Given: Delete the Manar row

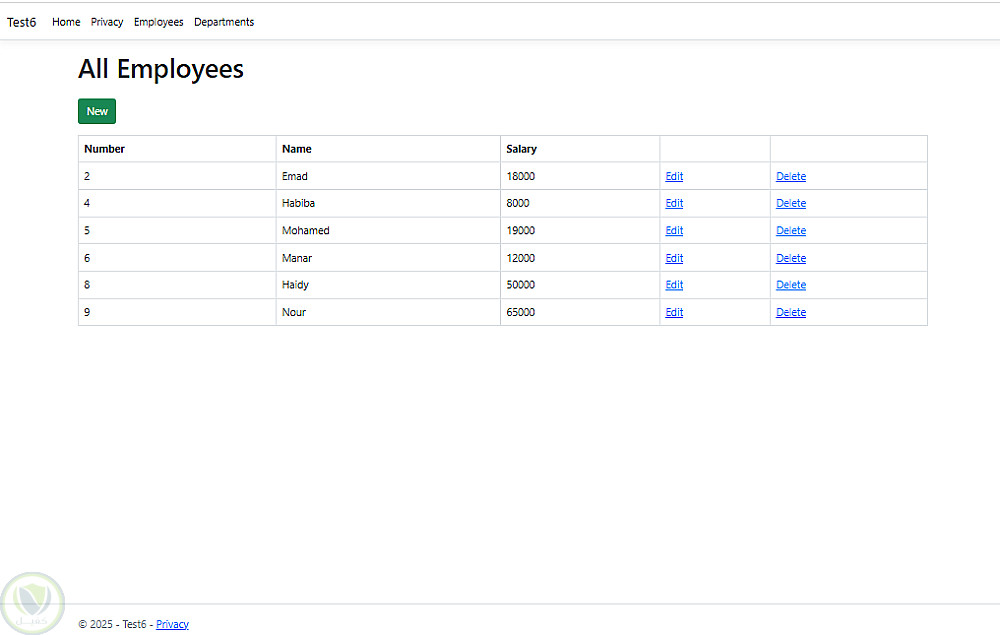Looking at the screenshot, I should pyautogui.click(x=790, y=258).
